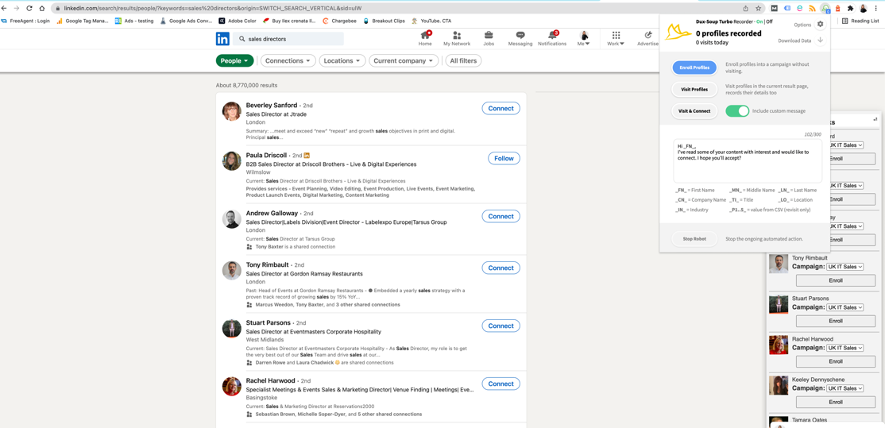Open the Reading List icon

[845, 21]
